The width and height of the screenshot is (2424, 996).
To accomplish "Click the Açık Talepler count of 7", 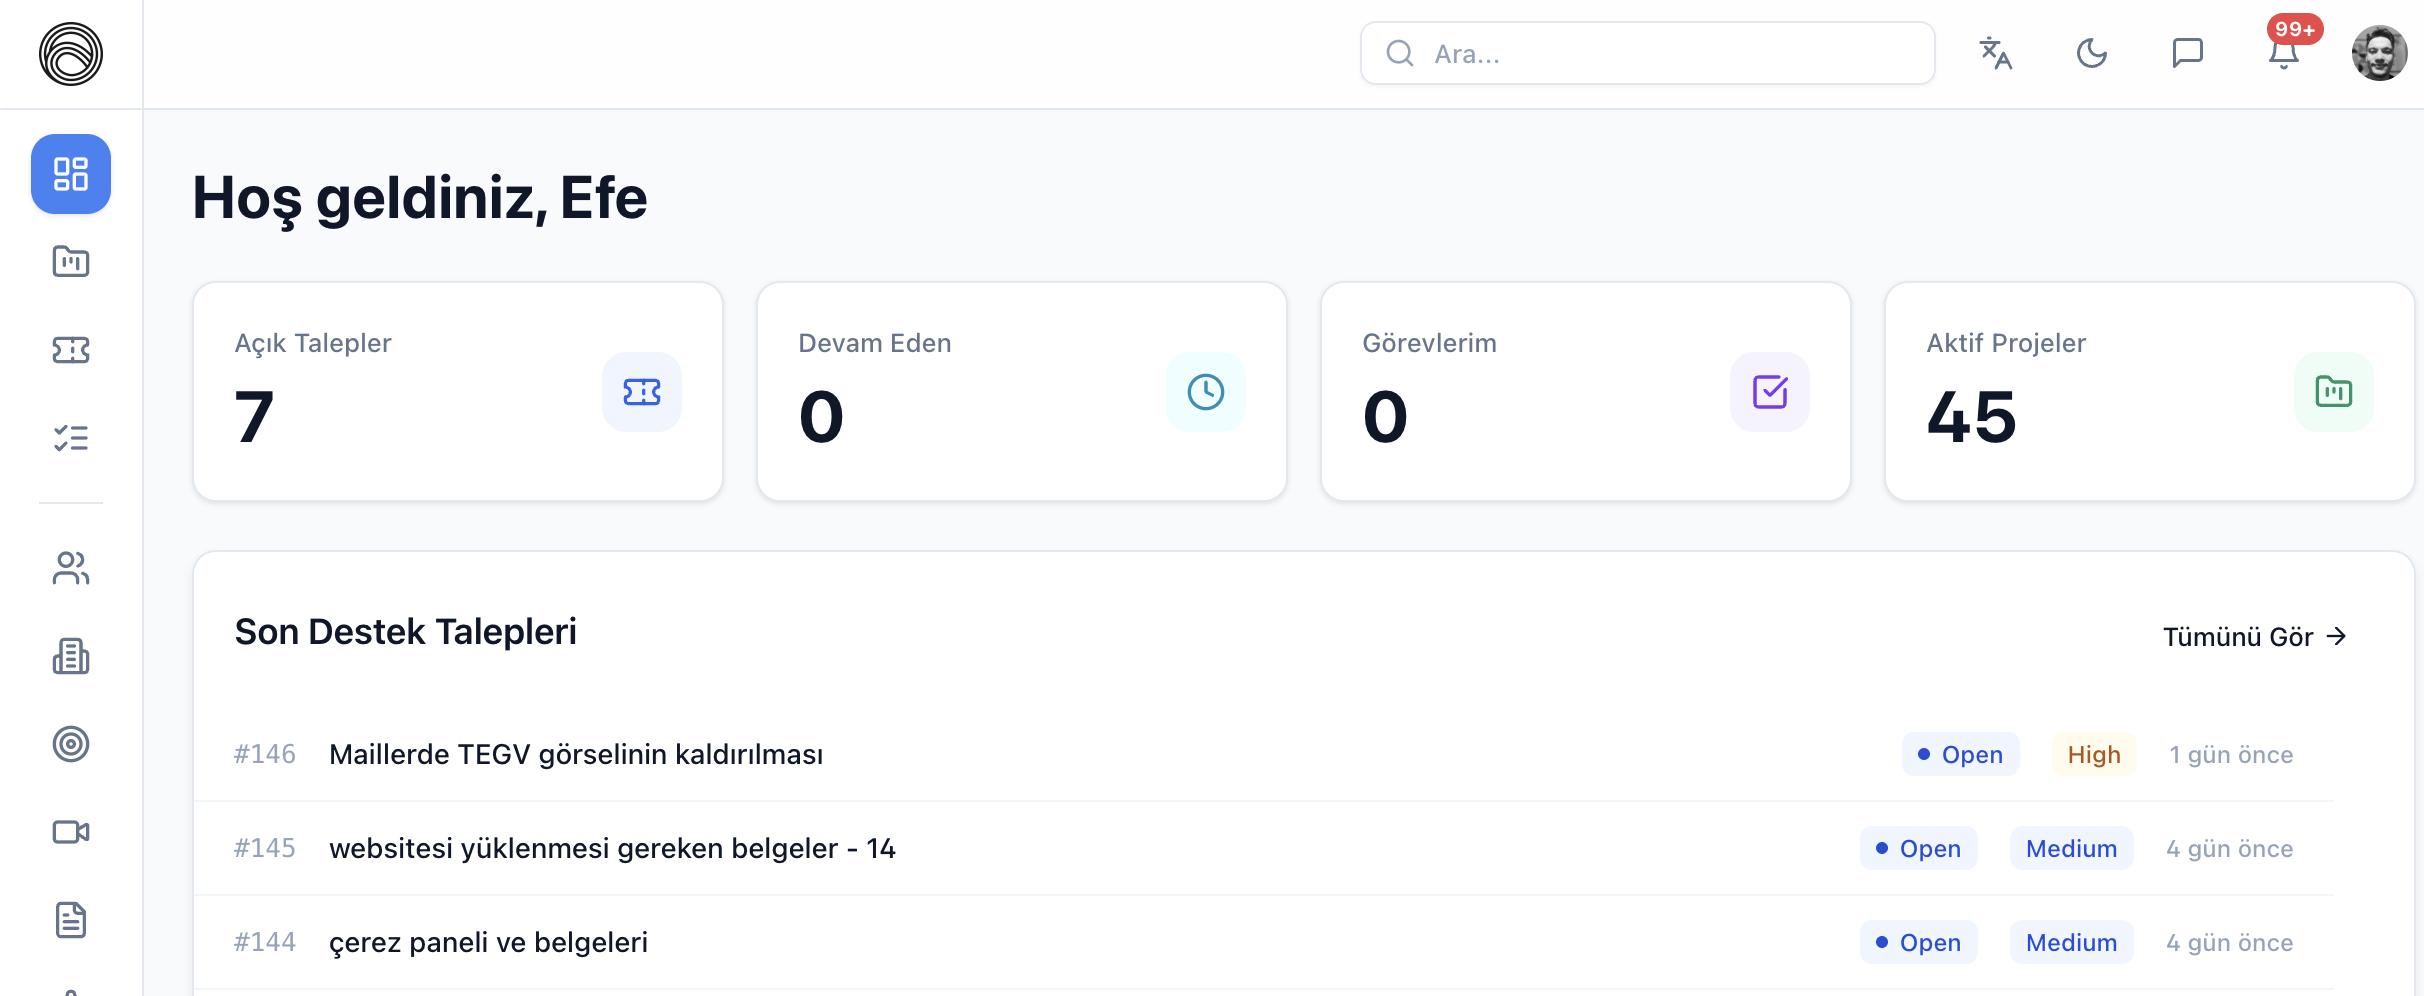I will [x=254, y=417].
